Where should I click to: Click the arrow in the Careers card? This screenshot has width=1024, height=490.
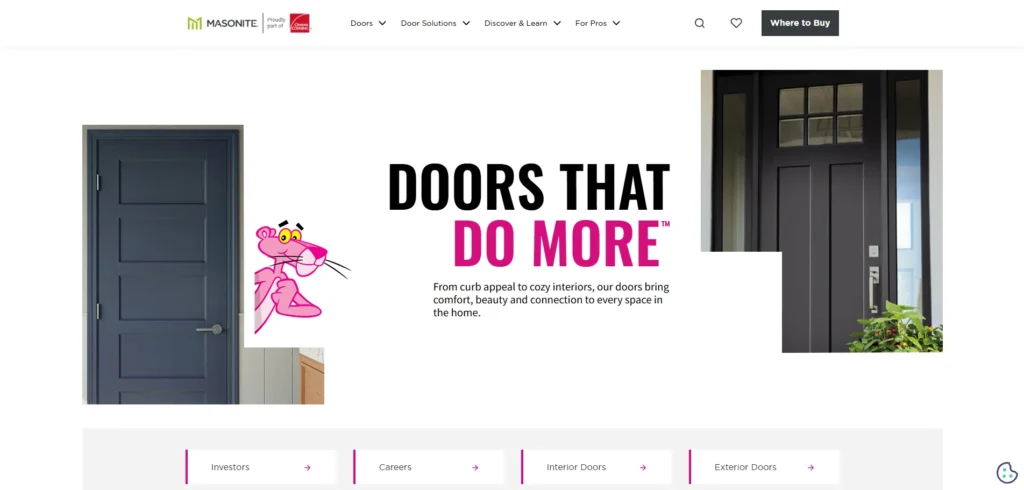point(475,468)
